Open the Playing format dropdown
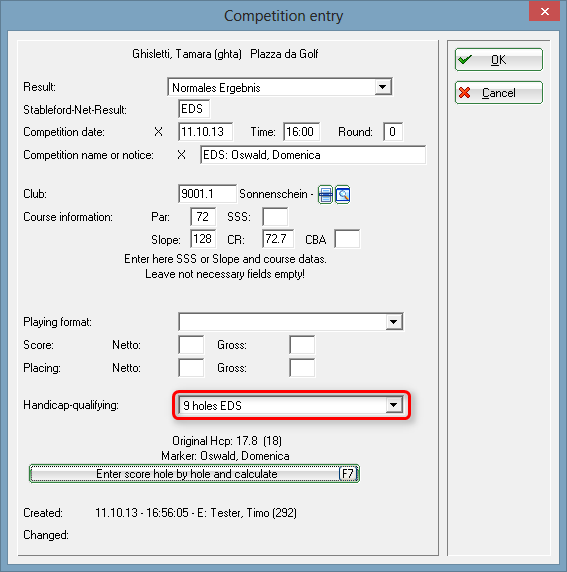Viewport: 567px width, 572px height. (x=291, y=322)
